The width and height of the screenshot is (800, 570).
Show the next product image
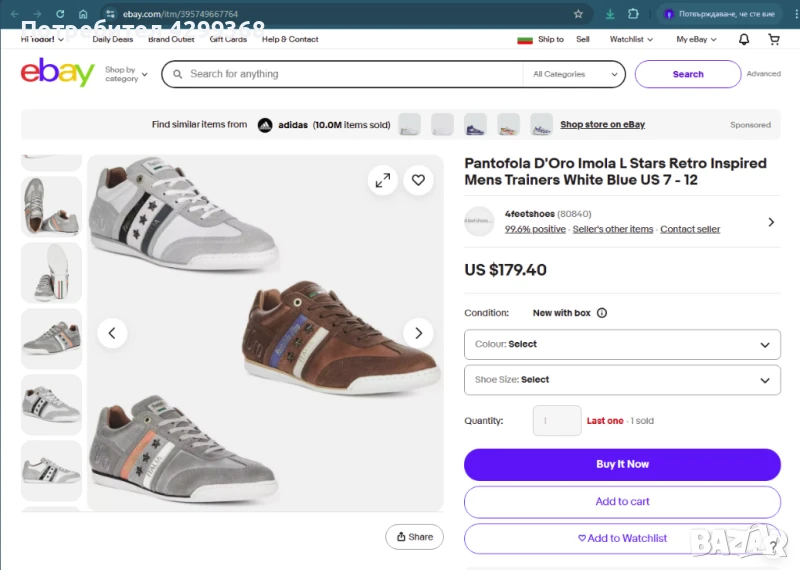click(x=418, y=333)
